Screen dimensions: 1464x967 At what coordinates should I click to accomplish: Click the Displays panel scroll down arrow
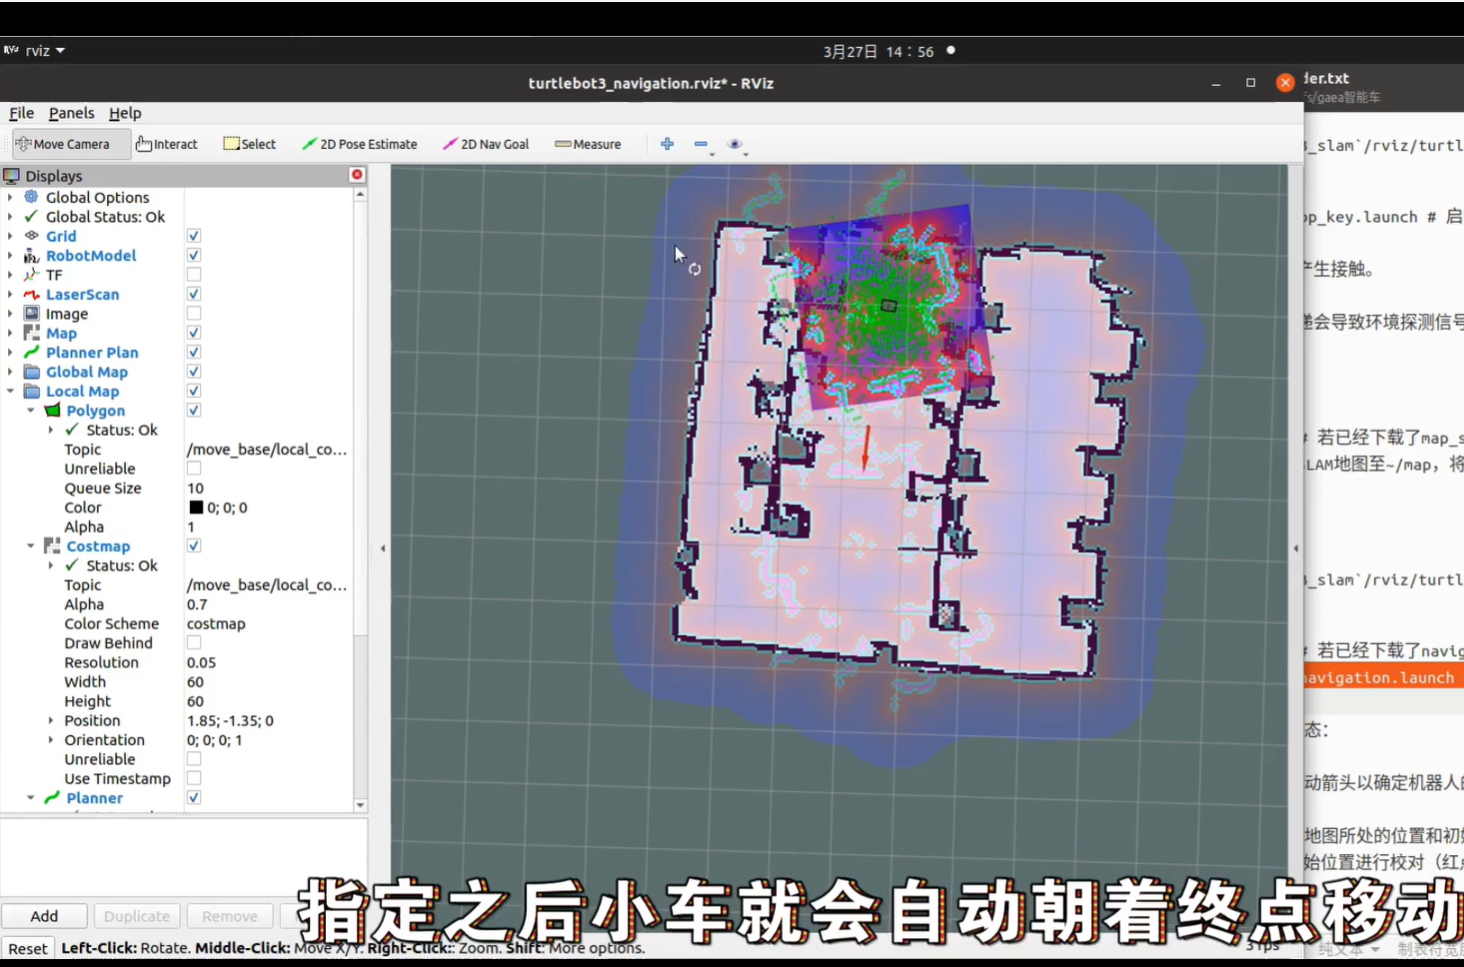tap(360, 805)
